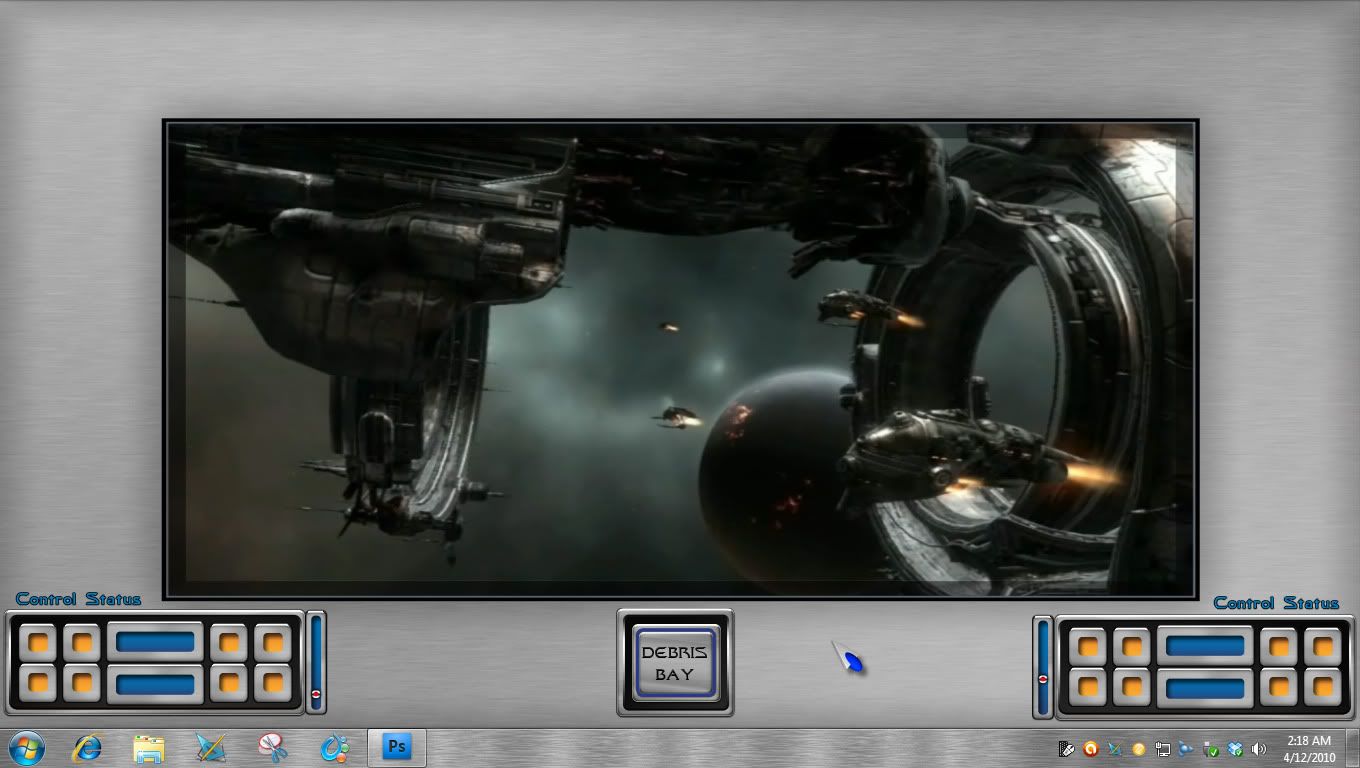Viewport: 1360px width, 768px height.
Task: Open the orange avast tray icon
Action: (x=1091, y=749)
